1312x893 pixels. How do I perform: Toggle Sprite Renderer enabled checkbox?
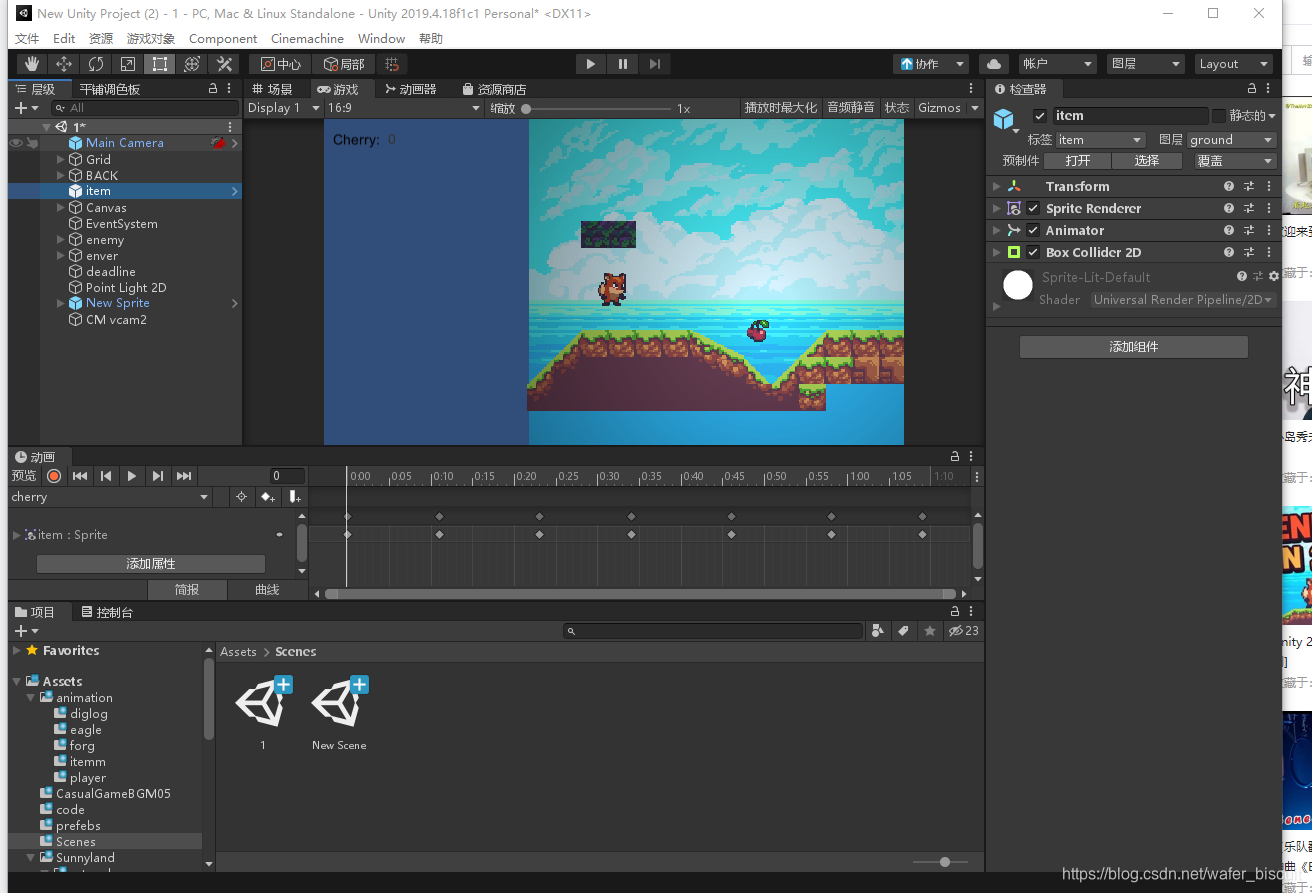coord(1033,209)
